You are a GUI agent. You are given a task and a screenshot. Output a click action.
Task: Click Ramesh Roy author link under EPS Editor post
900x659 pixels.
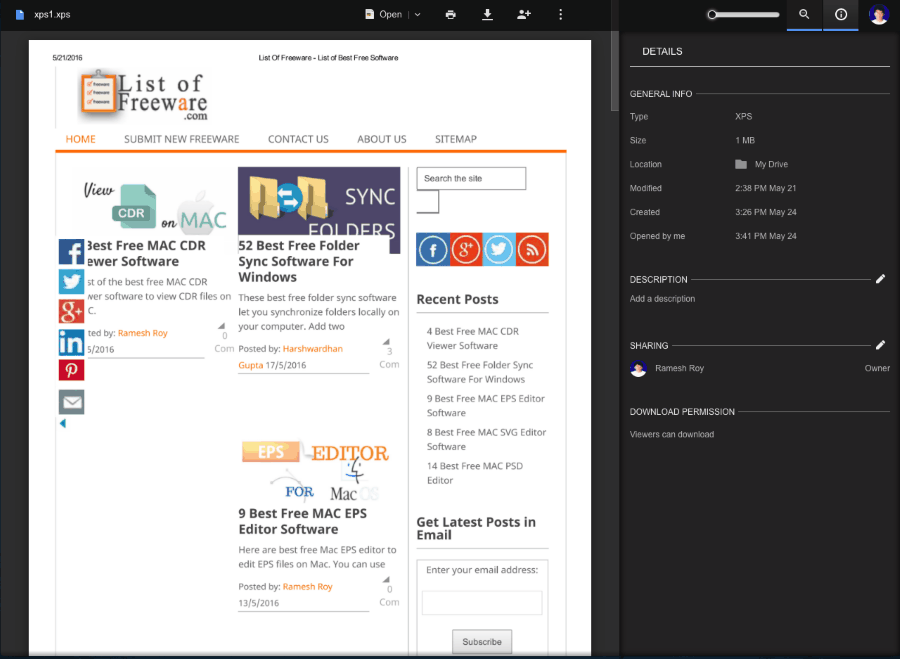[308, 587]
